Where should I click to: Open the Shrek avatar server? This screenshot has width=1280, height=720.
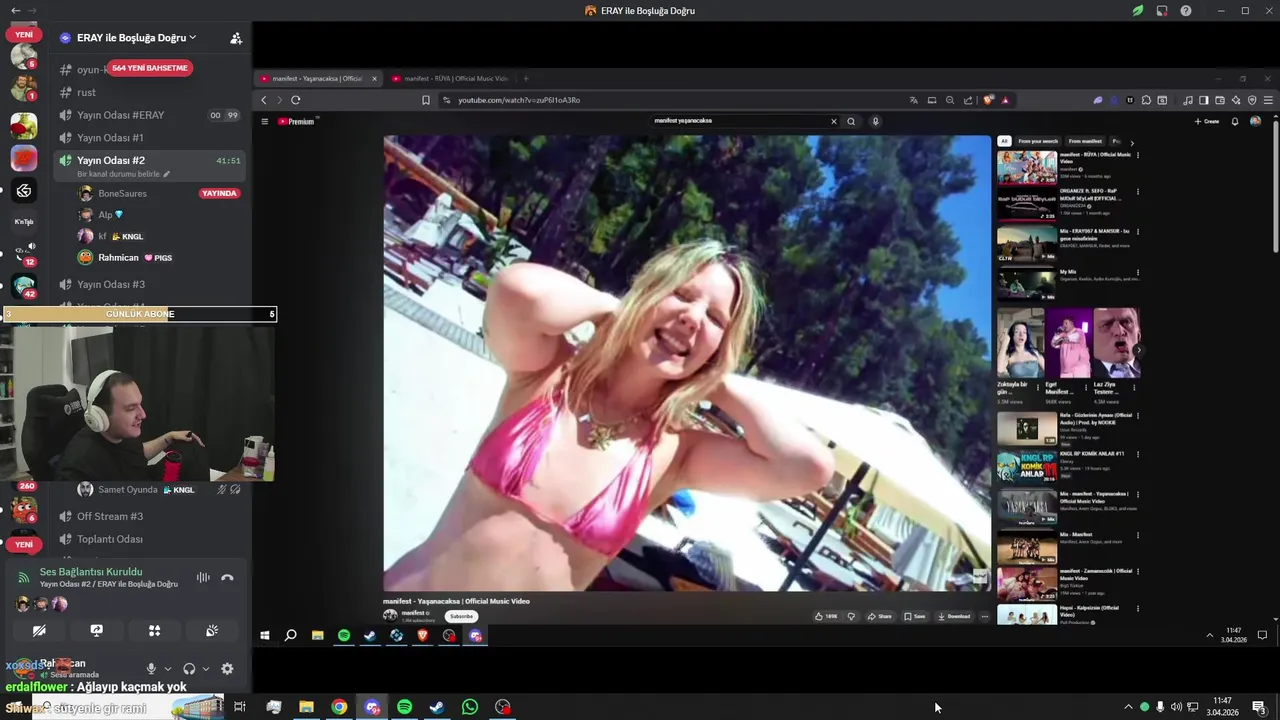pyautogui.click(x=24, y=125)
